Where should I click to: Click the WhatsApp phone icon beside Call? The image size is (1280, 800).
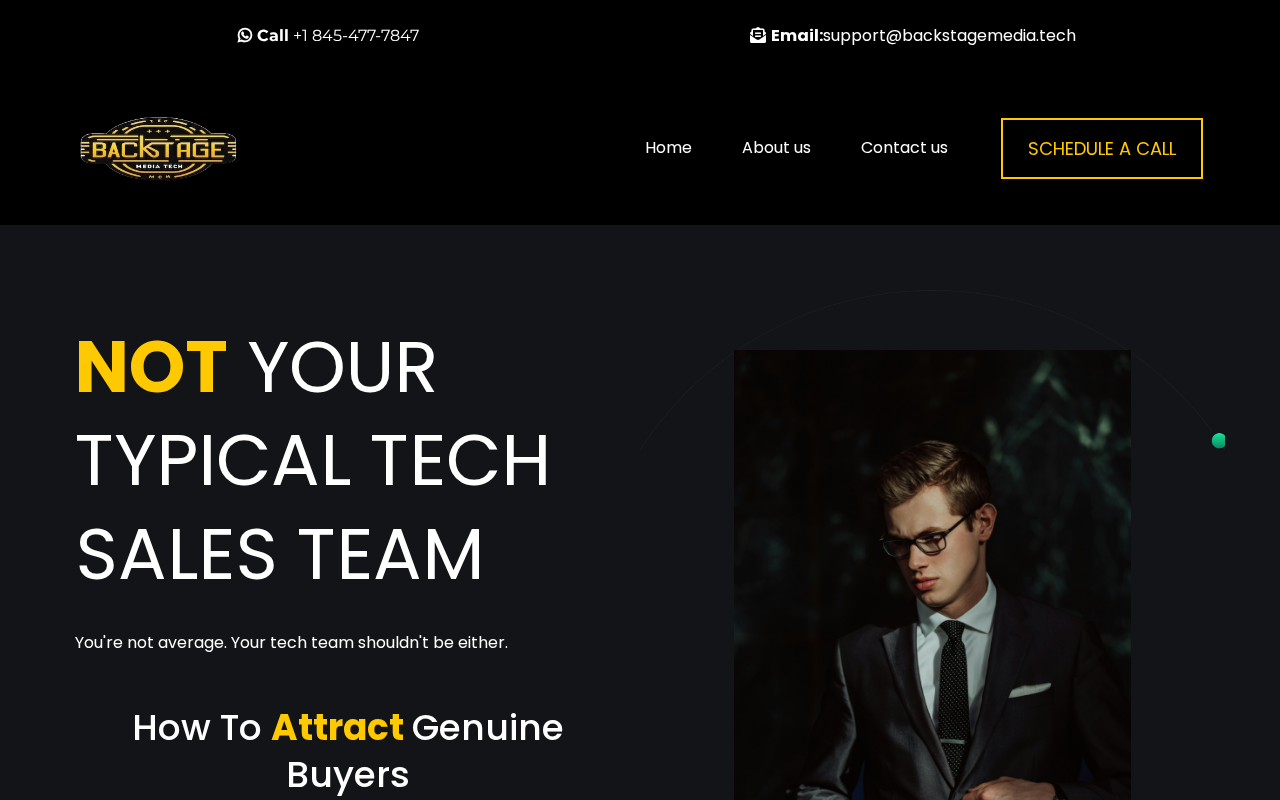point(245,36)
